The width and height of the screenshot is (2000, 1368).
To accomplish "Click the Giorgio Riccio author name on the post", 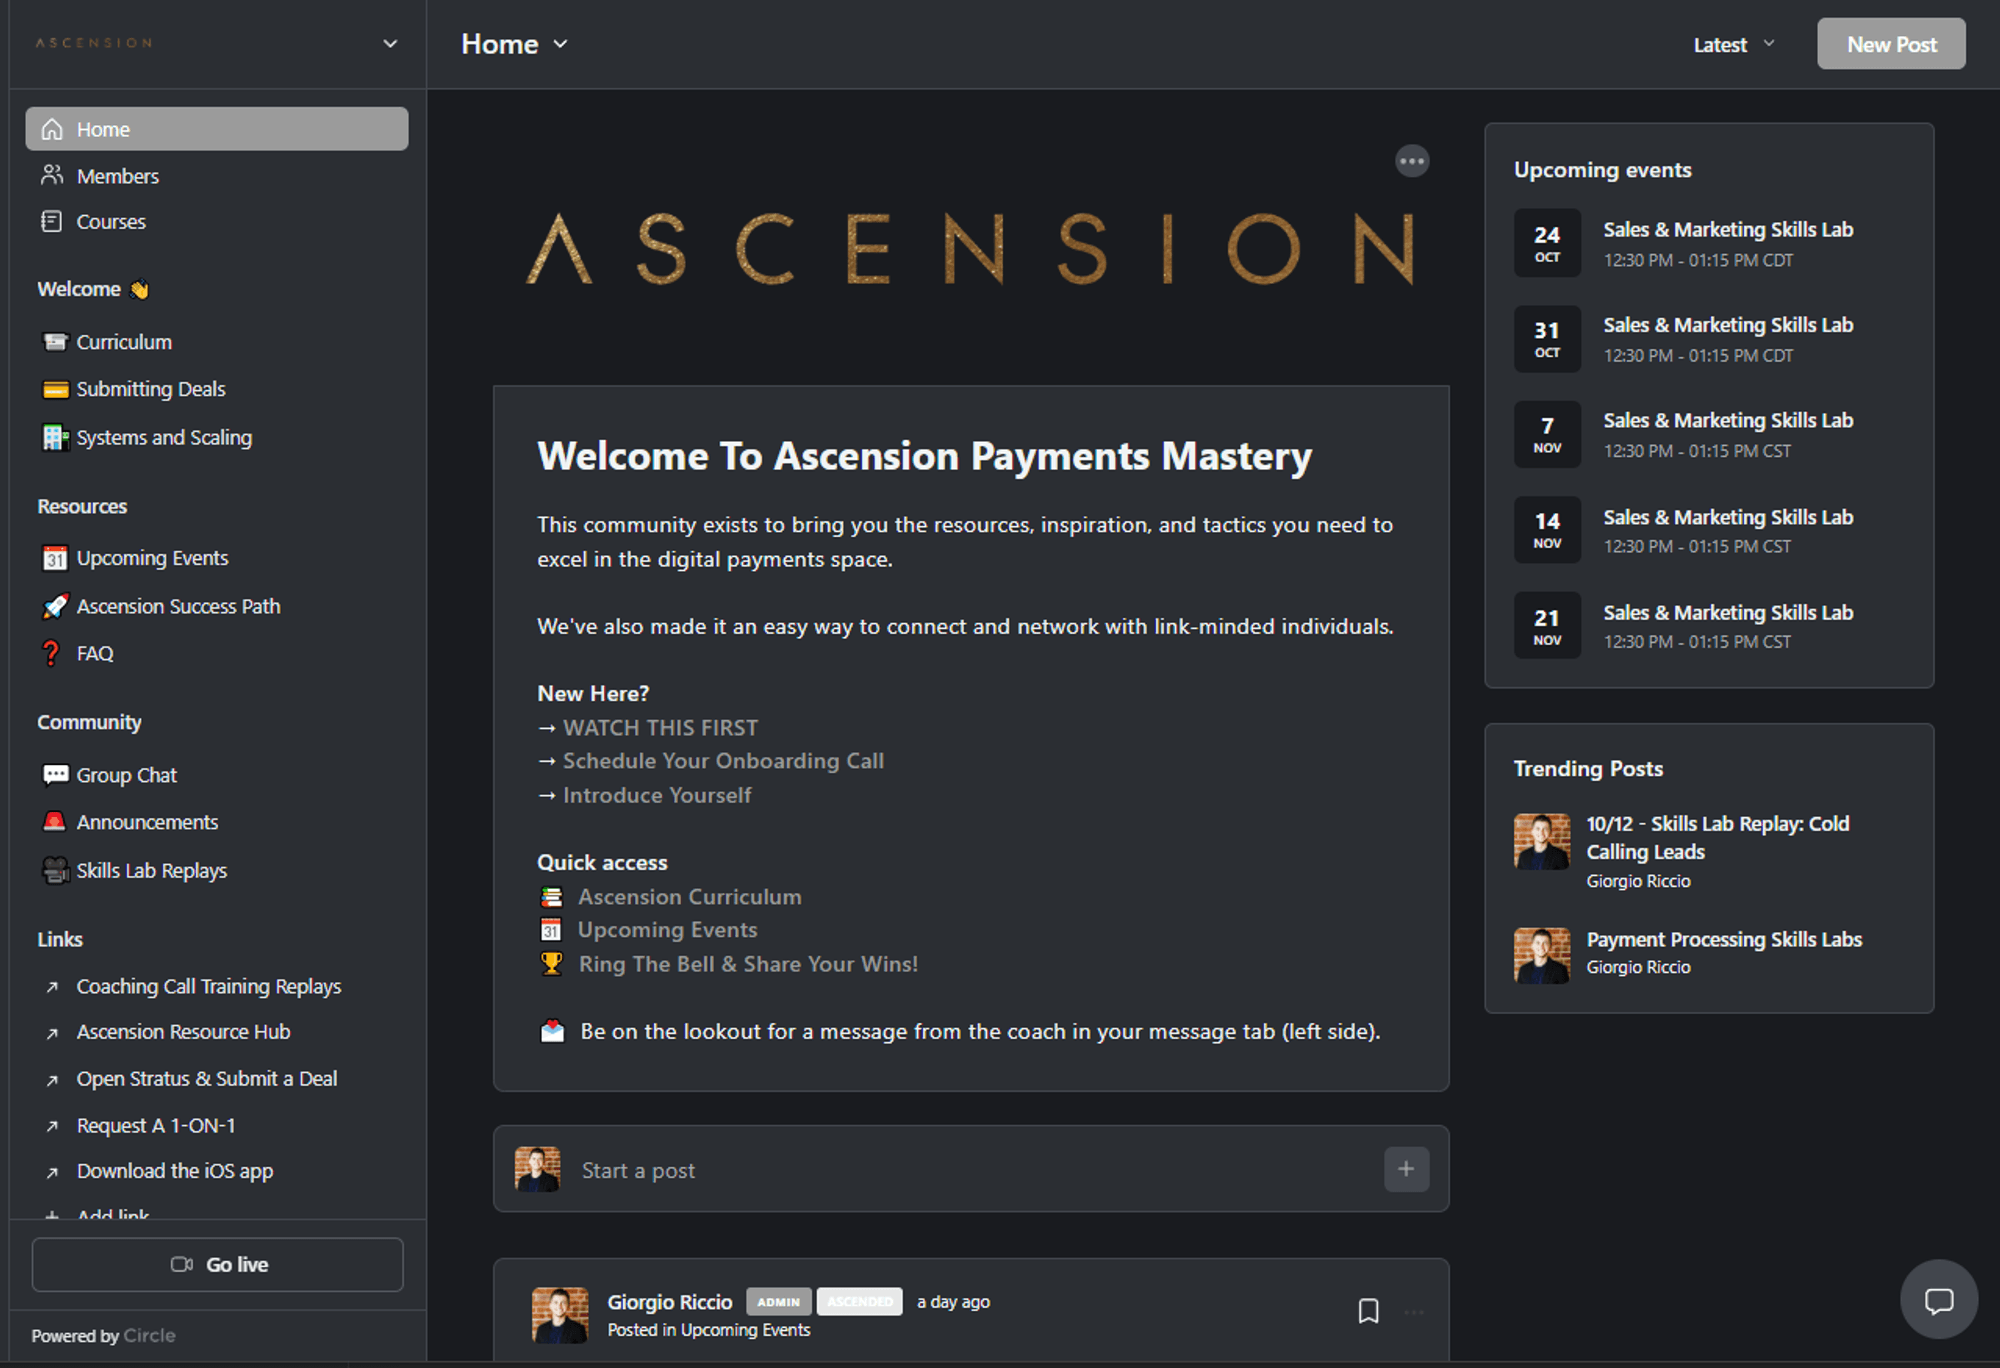I will (x=670, y=1302).
